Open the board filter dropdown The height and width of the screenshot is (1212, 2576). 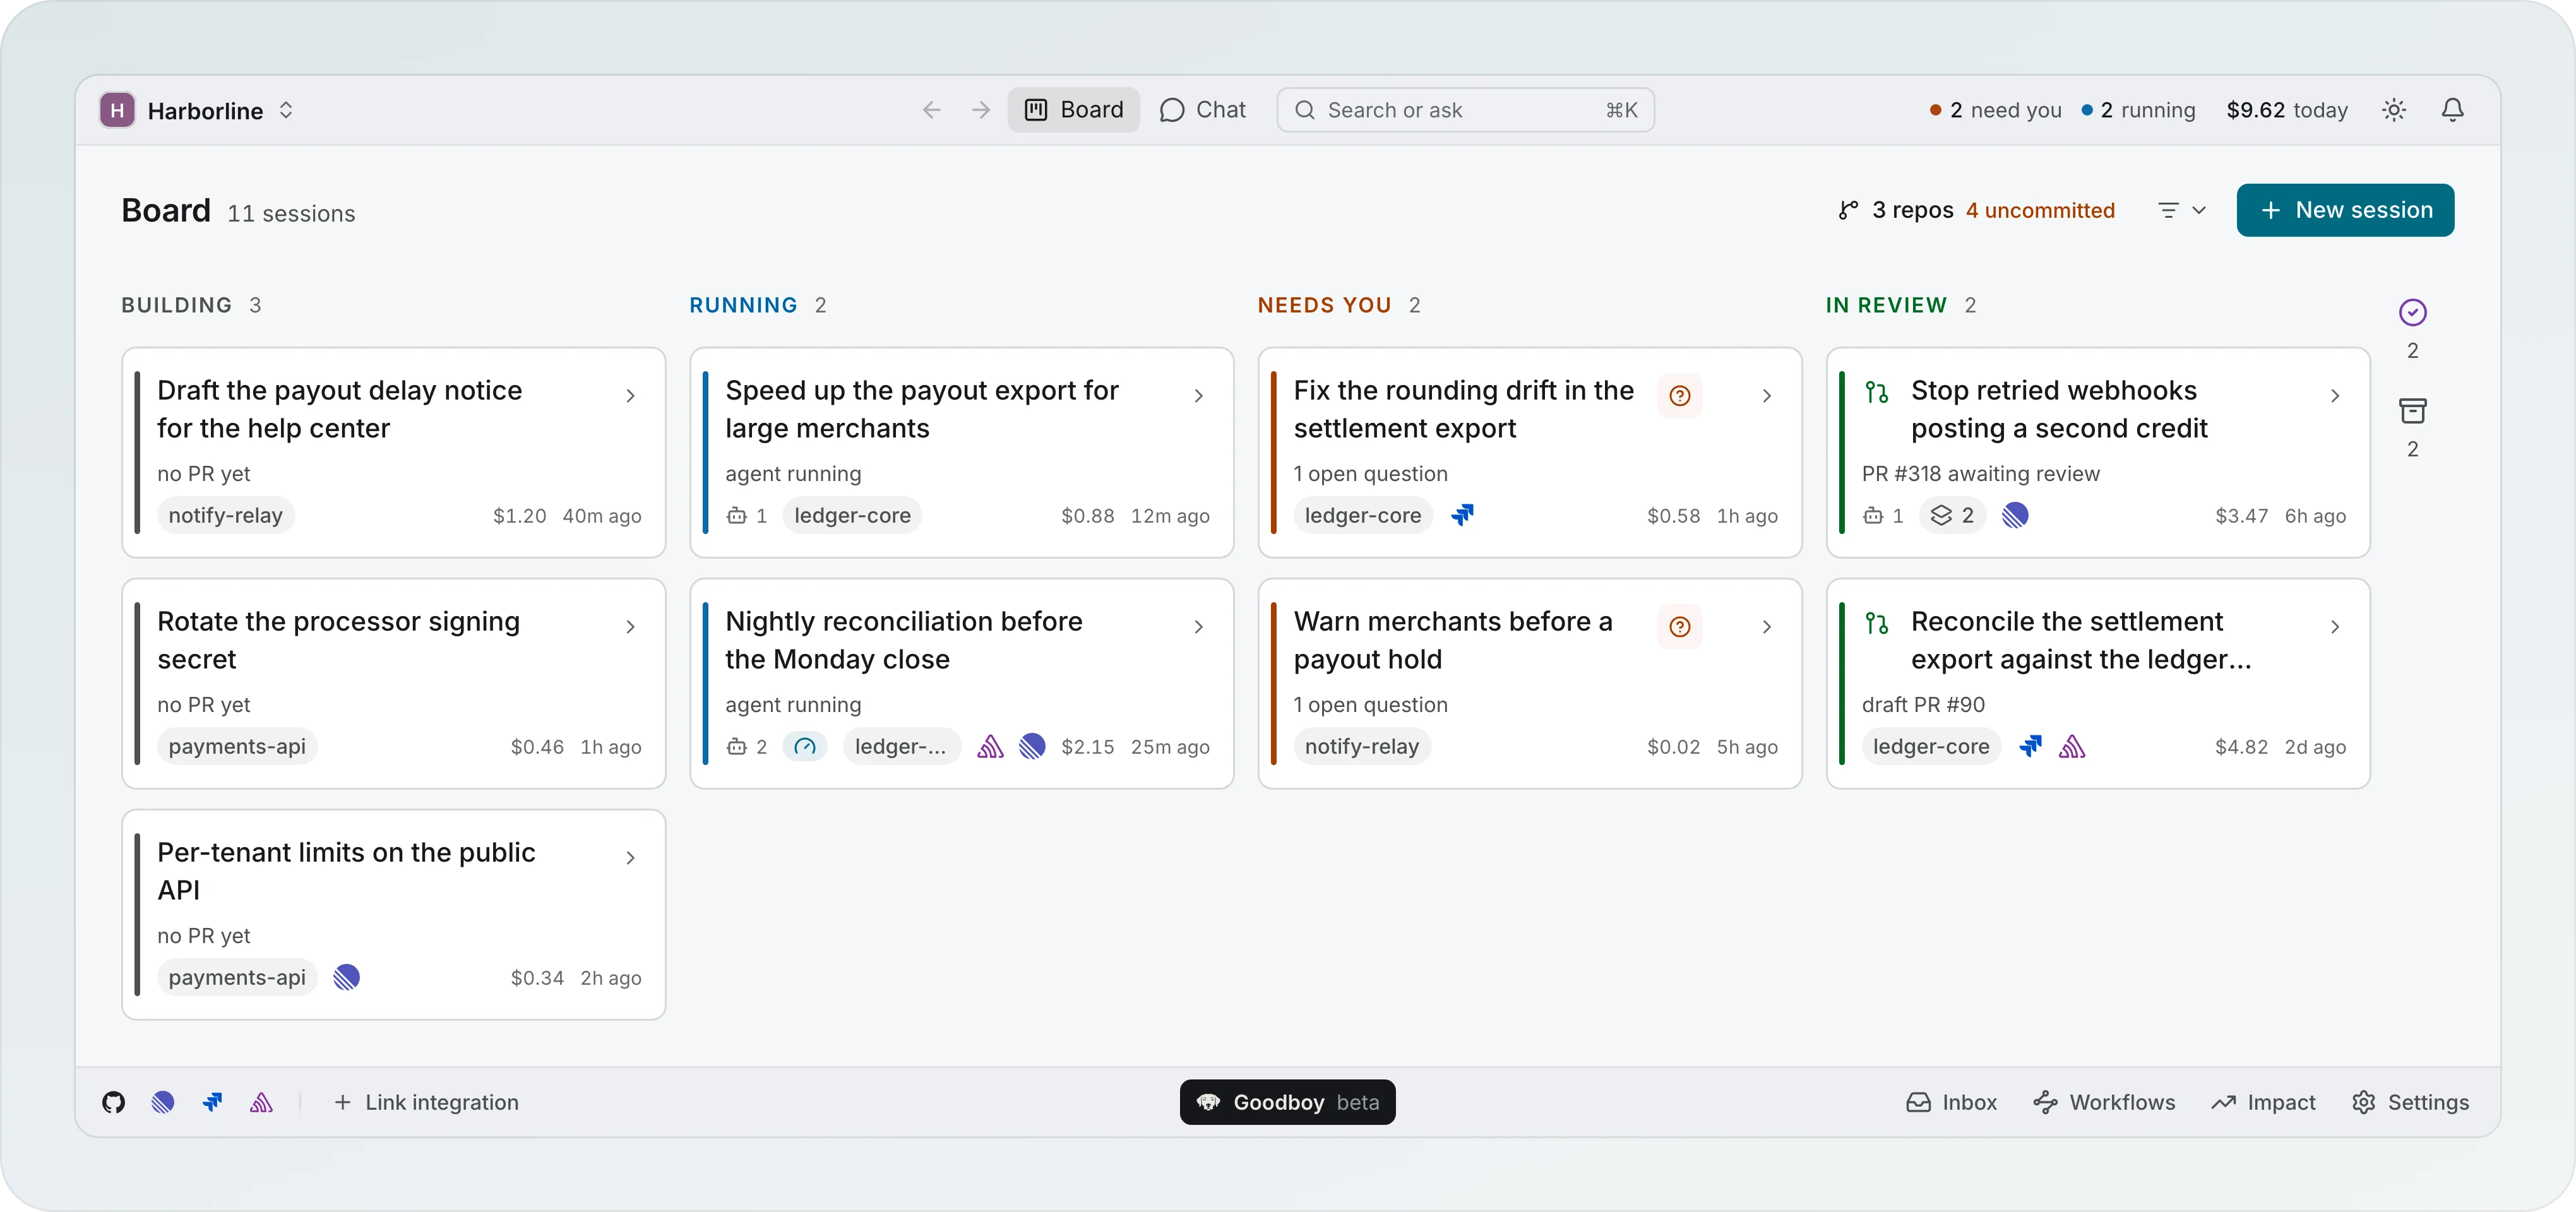[x=2182, y=210]
